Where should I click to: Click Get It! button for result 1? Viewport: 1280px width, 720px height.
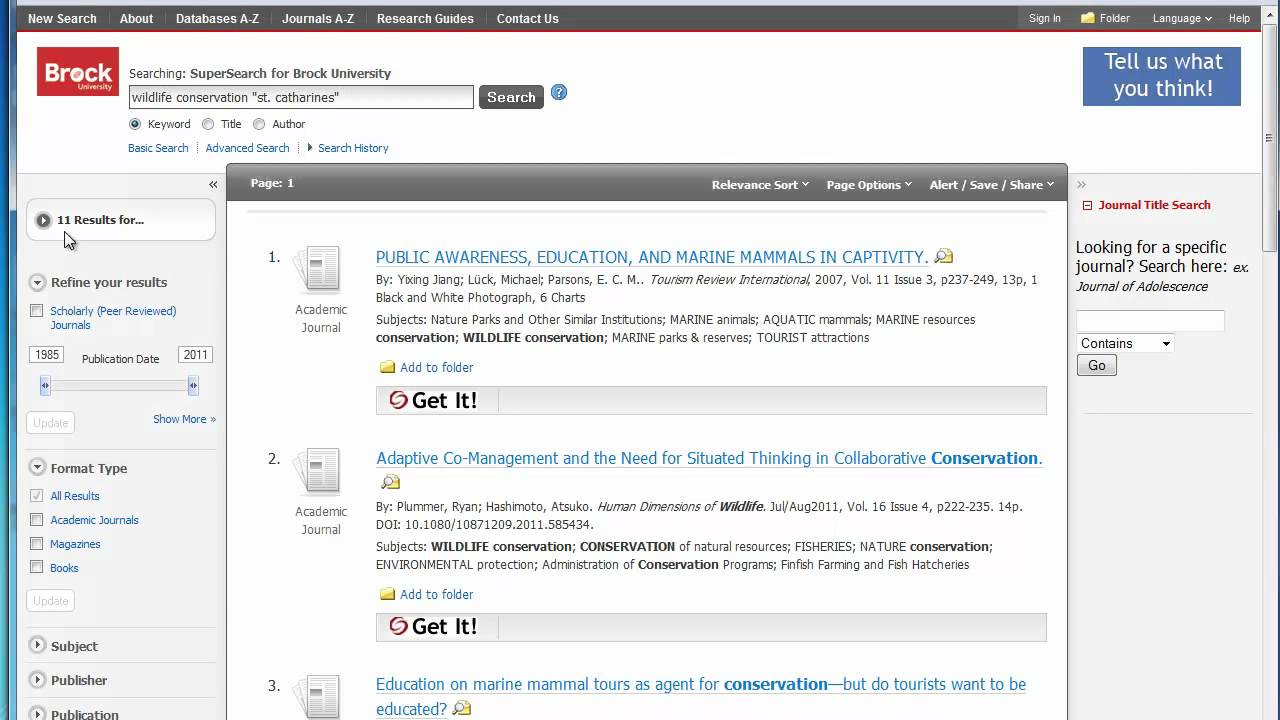[x=433, y=400]
